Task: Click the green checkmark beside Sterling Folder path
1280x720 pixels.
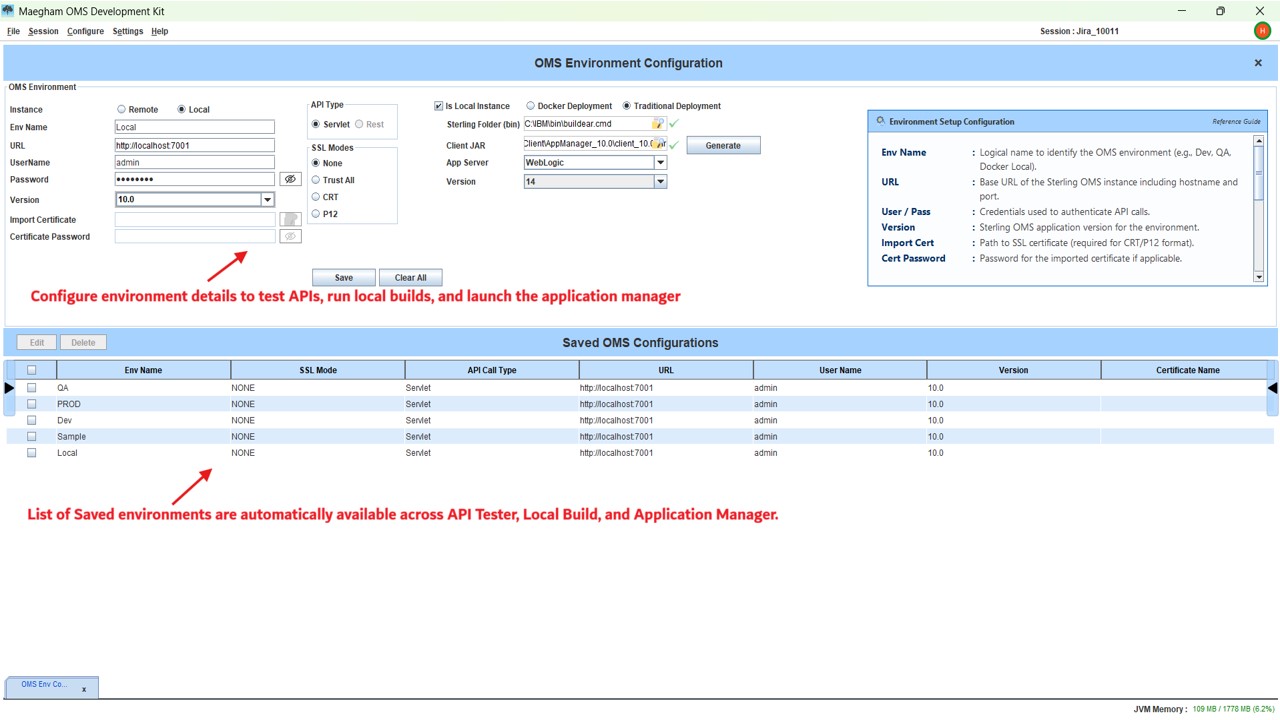Action: [x=671, y=124]
